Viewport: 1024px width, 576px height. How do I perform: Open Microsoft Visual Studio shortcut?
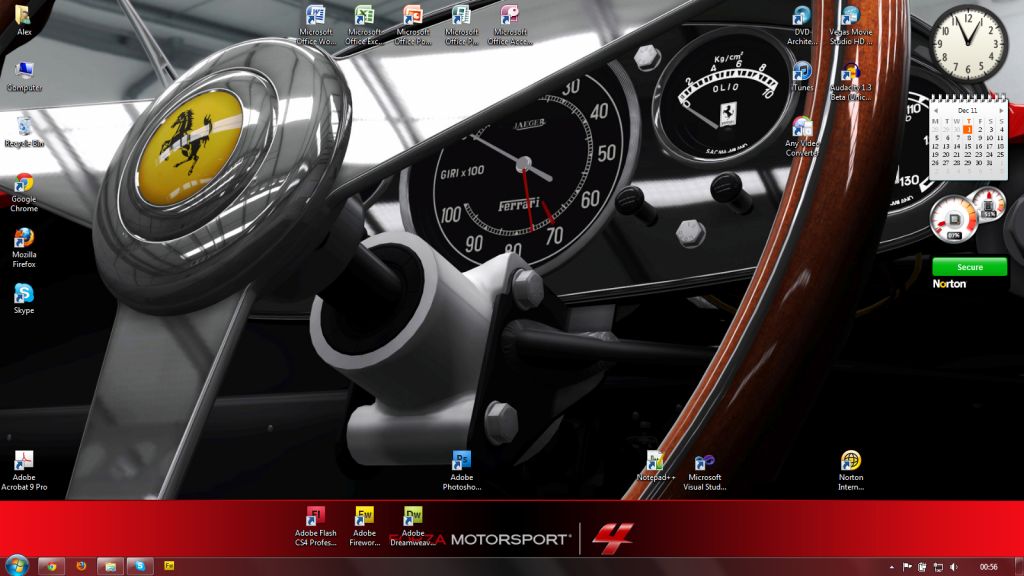705,471
